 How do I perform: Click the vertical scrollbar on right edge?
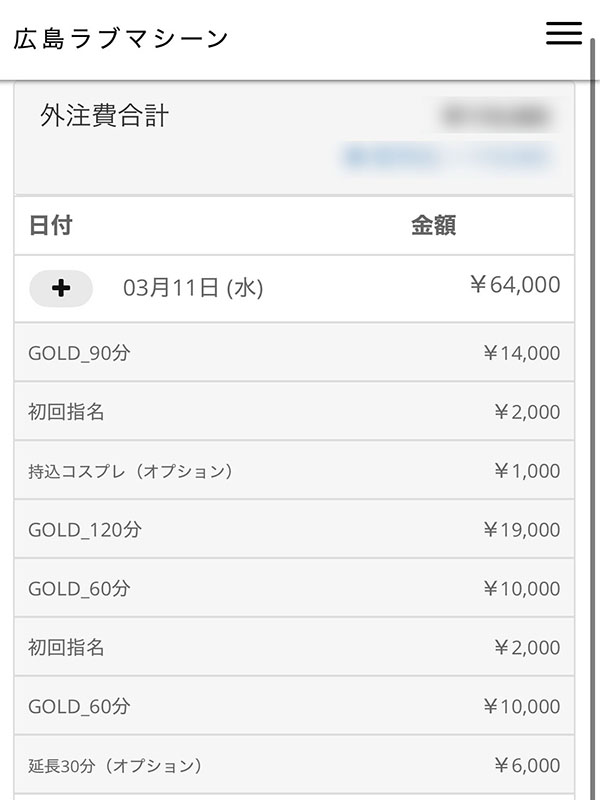pos(595,400)
